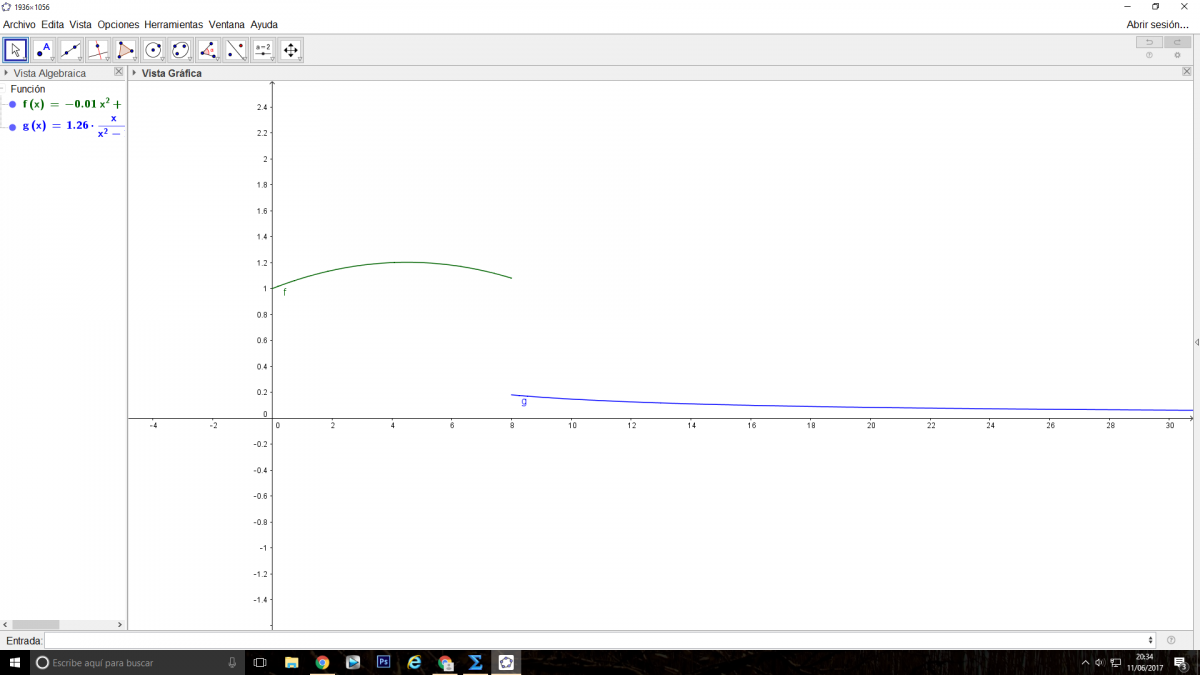
Task: Select Circle with Center through Point tool
Action: [x=153, y=50]
